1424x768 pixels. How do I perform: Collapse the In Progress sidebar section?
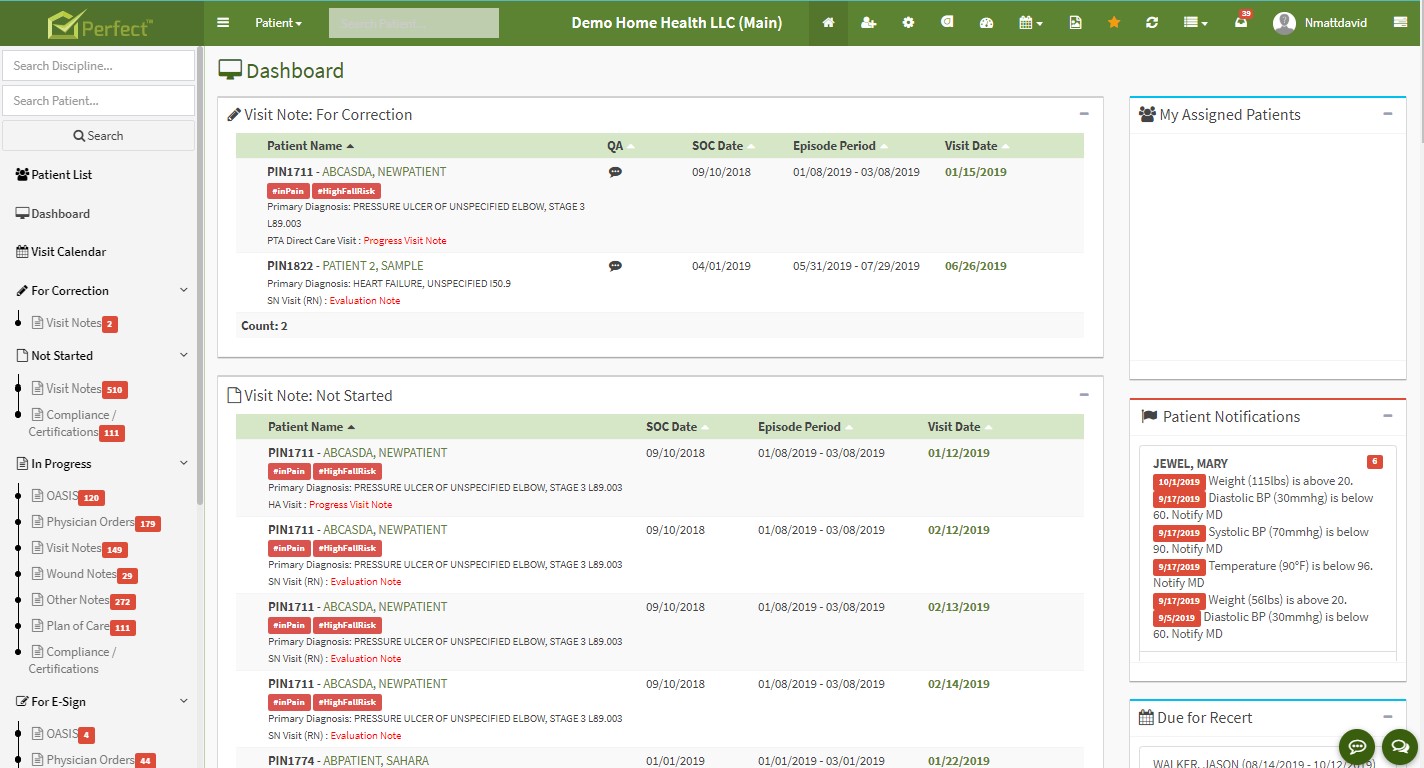pyautogui.click(x=183, y=464)
